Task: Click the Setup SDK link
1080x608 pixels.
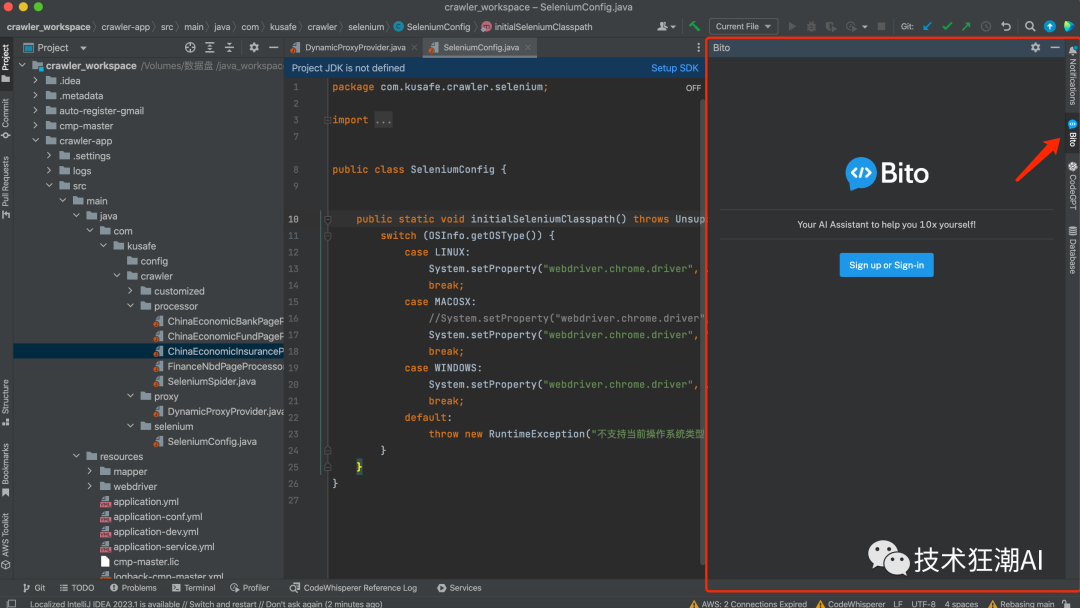Action: coord(674,68)
